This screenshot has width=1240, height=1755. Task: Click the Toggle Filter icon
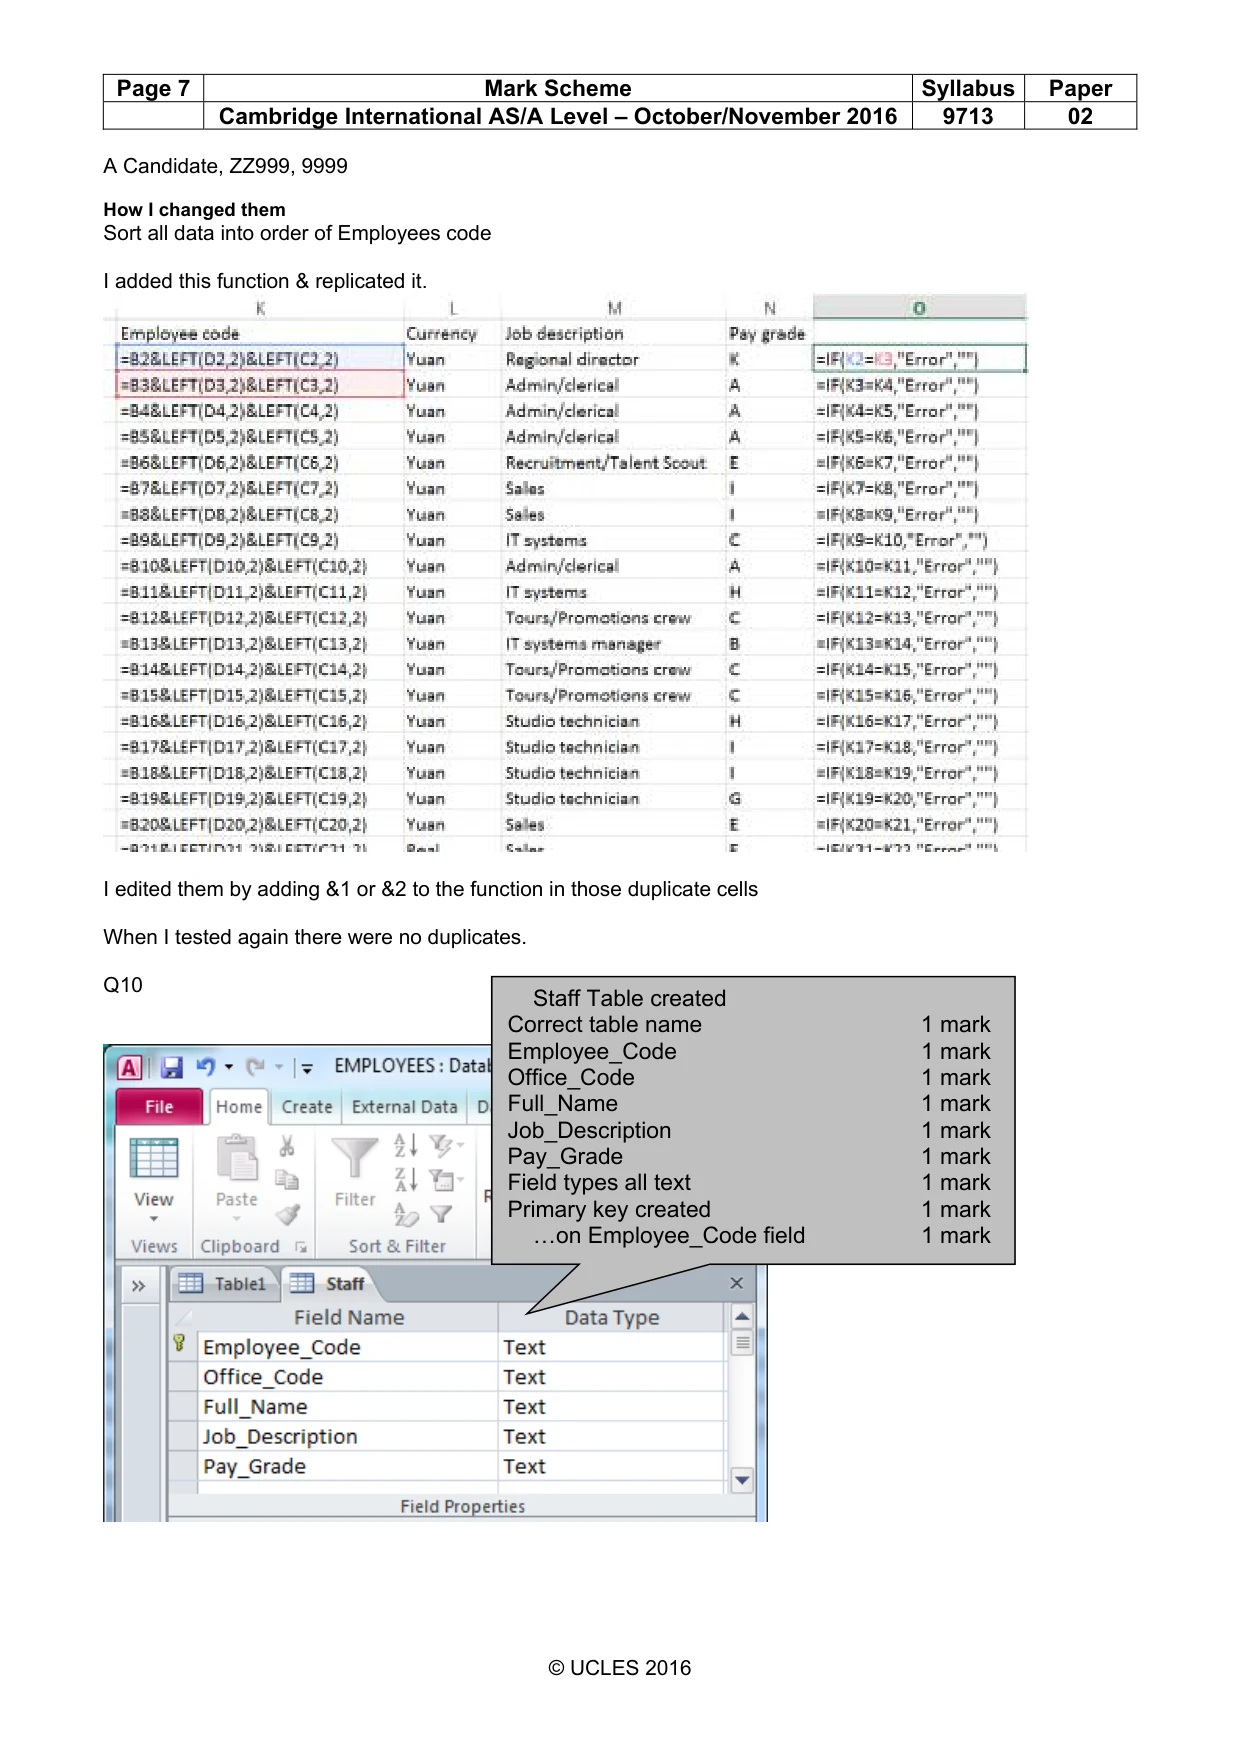(441, 1214)
